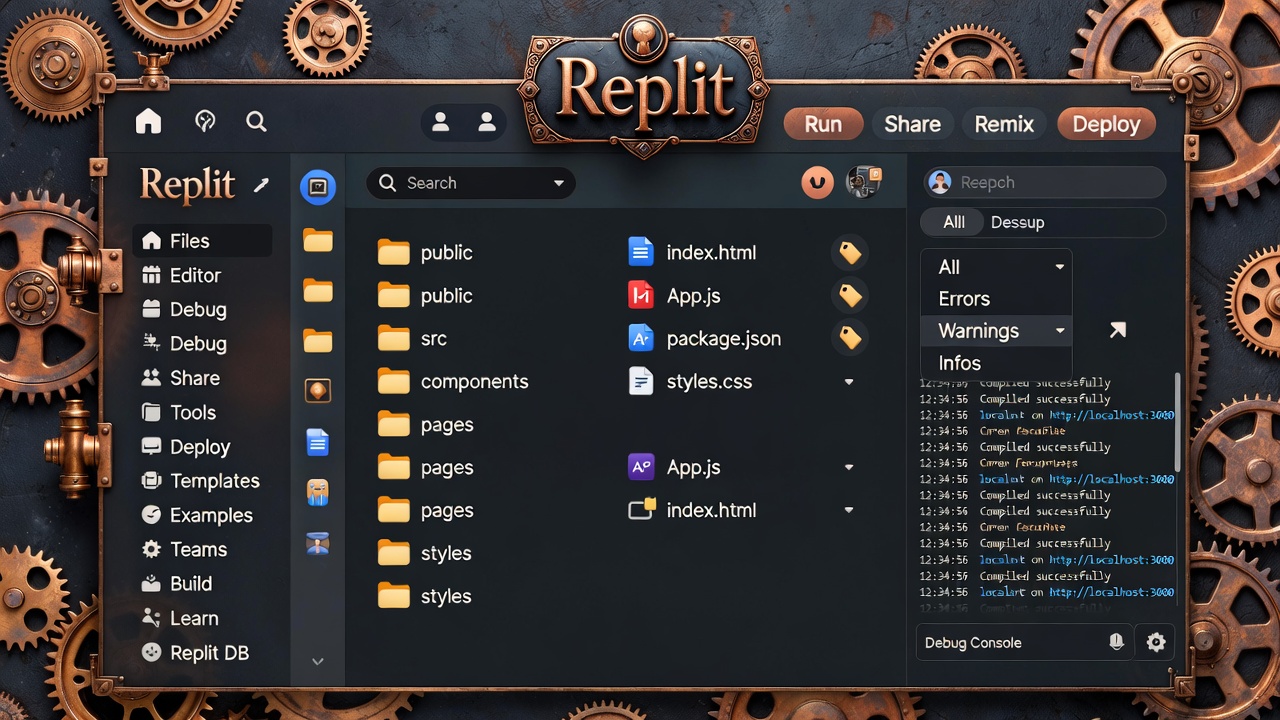
Task: Open the All log level dropdown
Action: pos(995,267)
